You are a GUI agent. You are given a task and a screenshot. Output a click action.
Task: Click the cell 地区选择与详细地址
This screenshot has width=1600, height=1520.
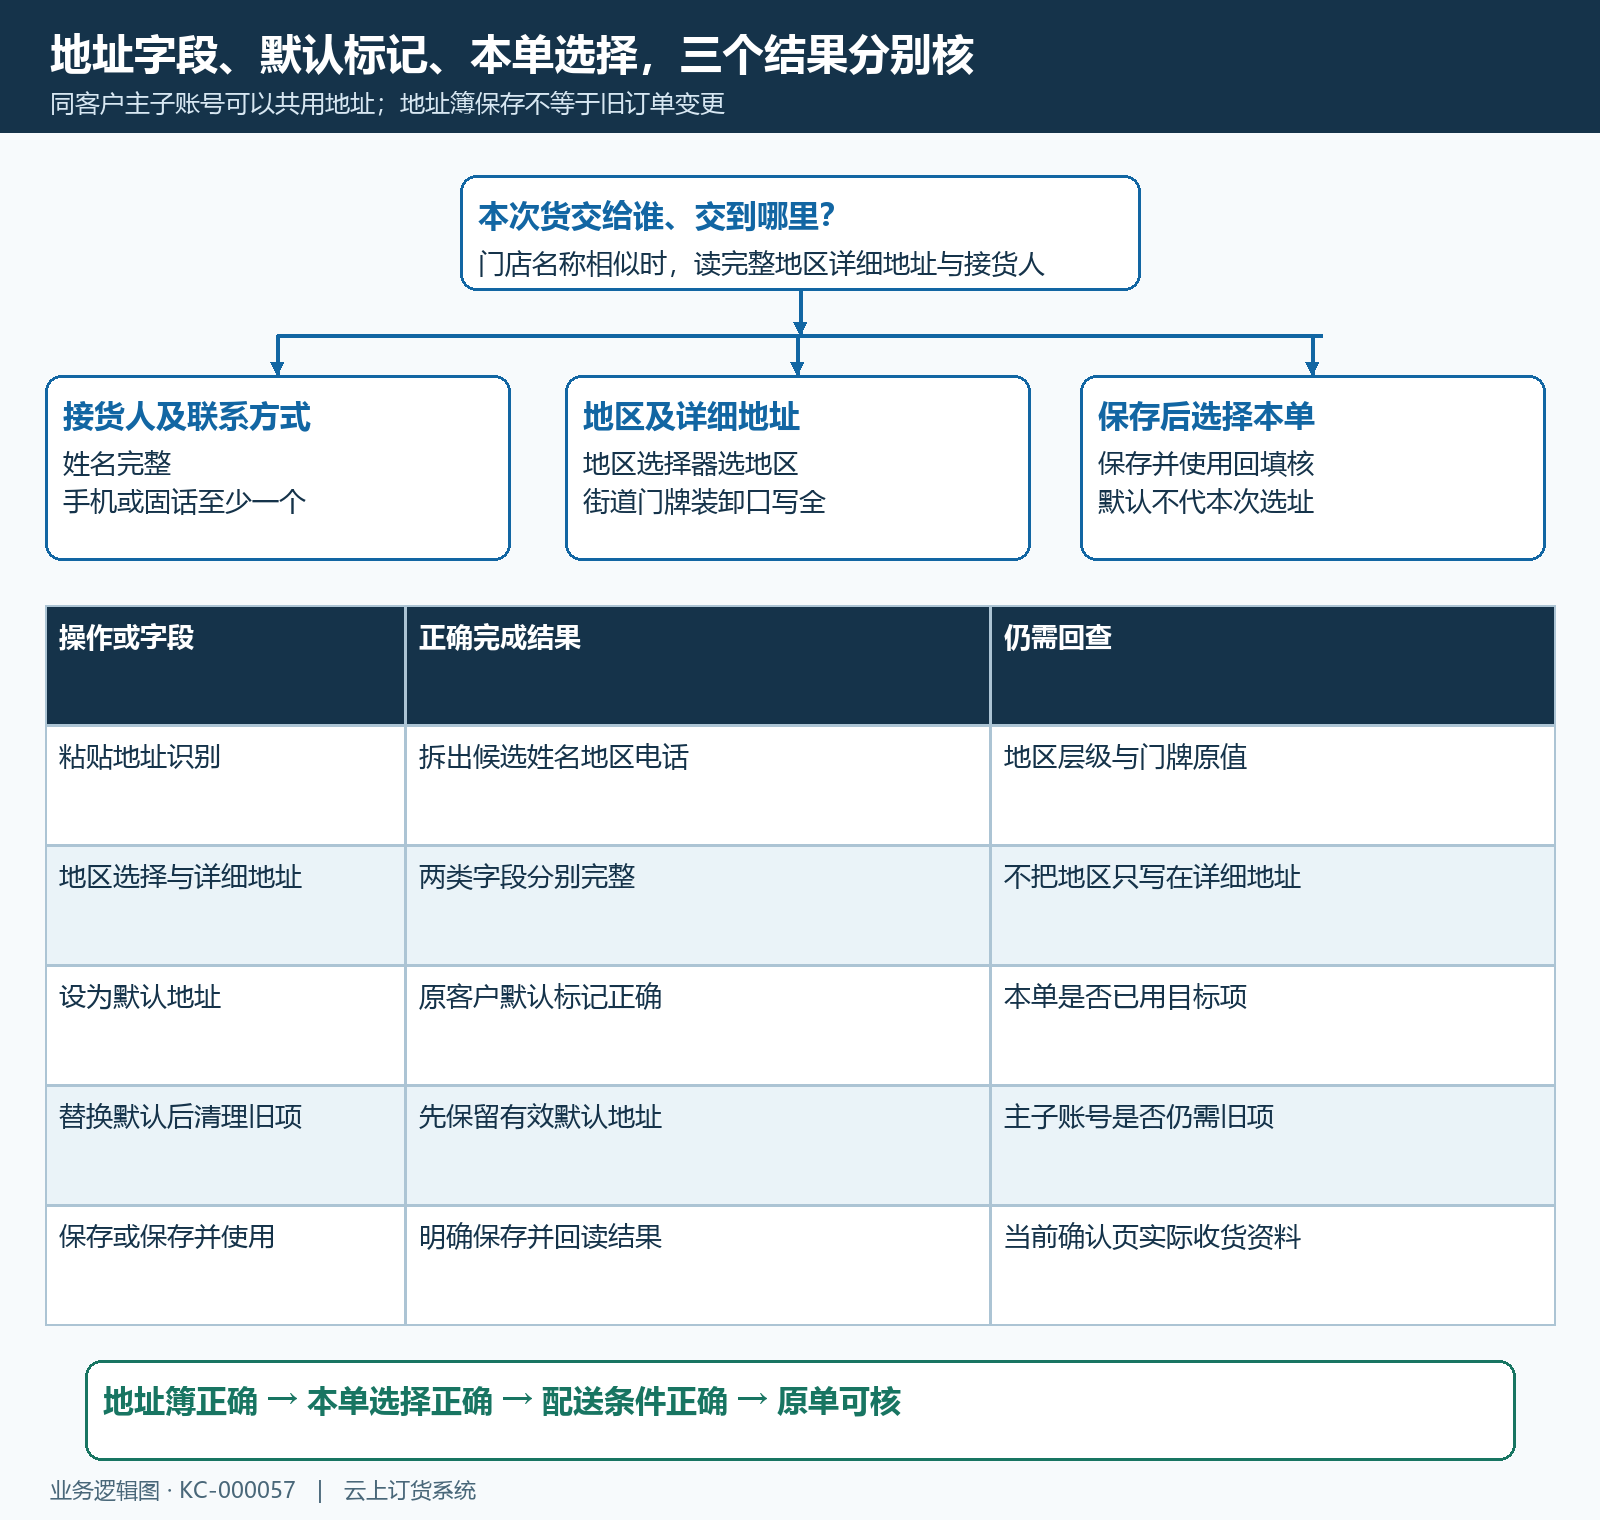pos(225,905)
